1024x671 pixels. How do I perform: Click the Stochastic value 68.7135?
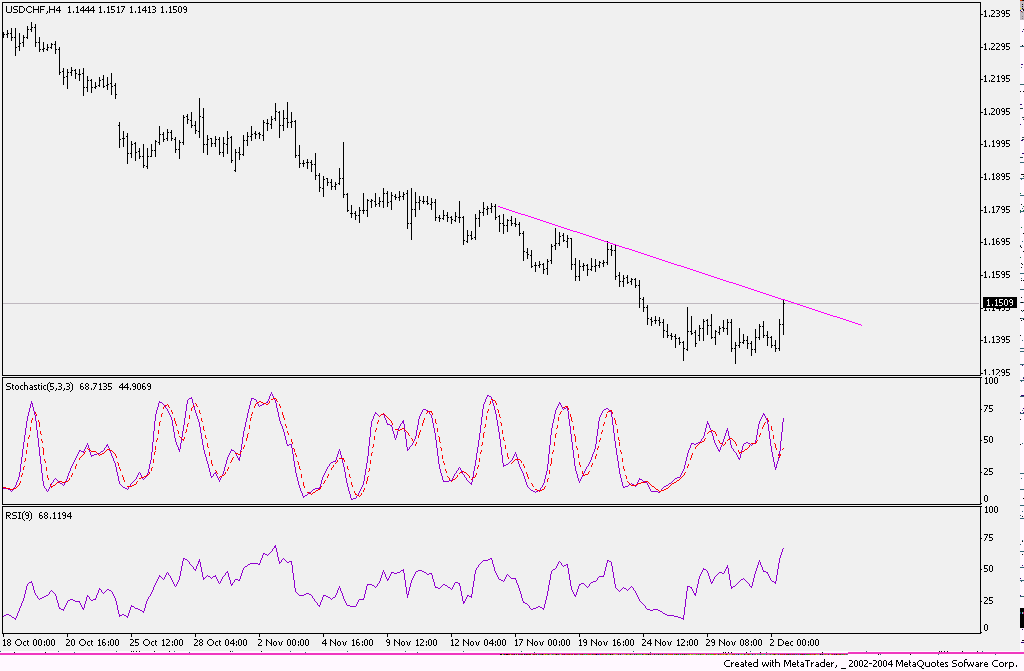pos(96,387)
